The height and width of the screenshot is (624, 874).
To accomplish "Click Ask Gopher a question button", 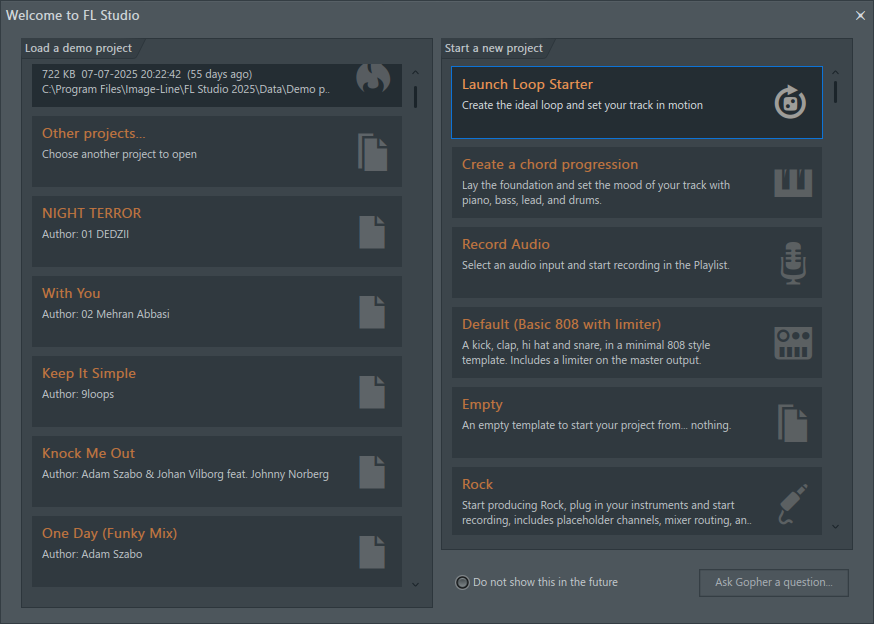I will coord(774,582).
